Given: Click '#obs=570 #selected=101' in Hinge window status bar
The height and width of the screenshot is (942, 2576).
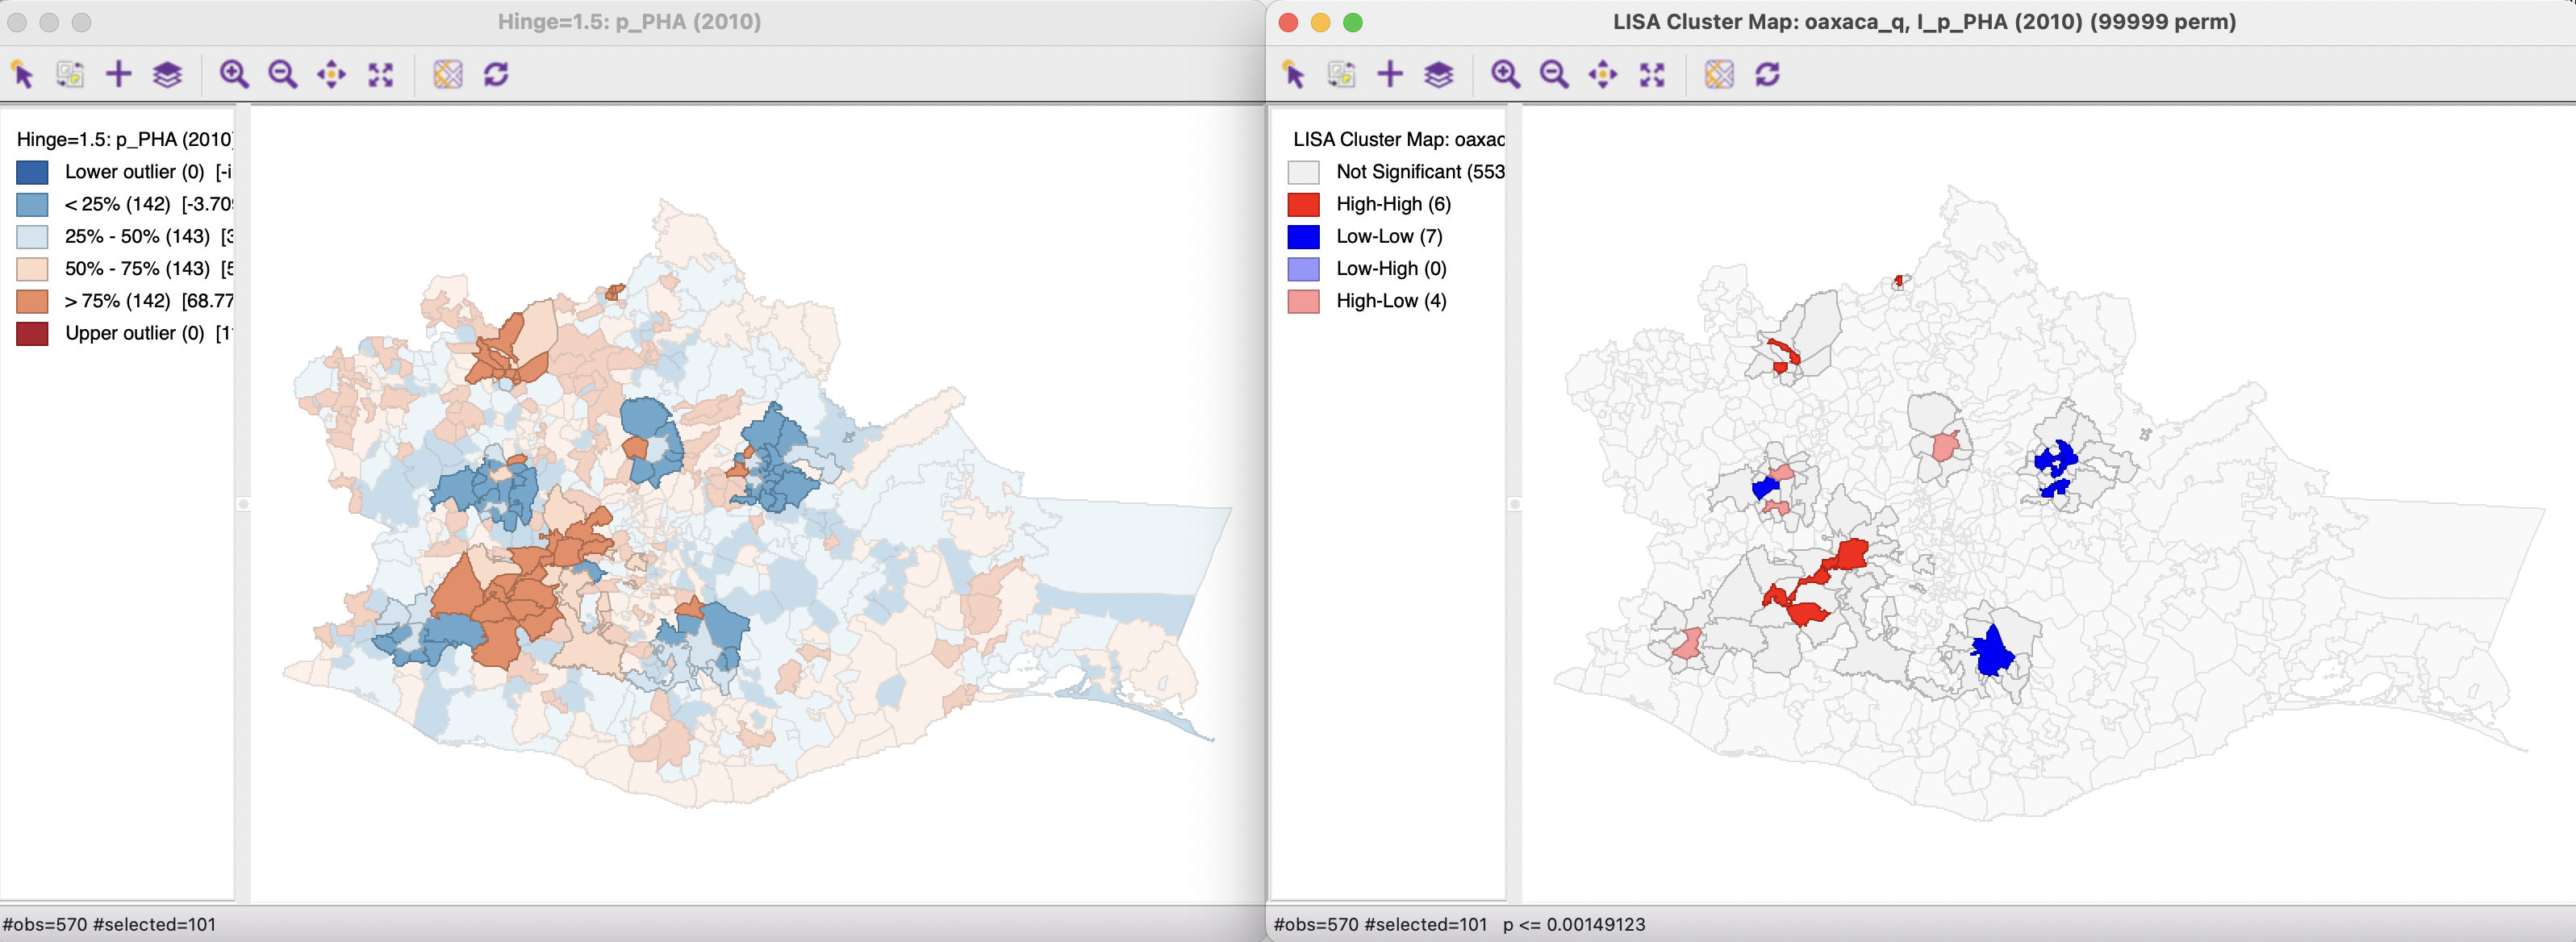Looking at the screenshot, I should (109, 924).
